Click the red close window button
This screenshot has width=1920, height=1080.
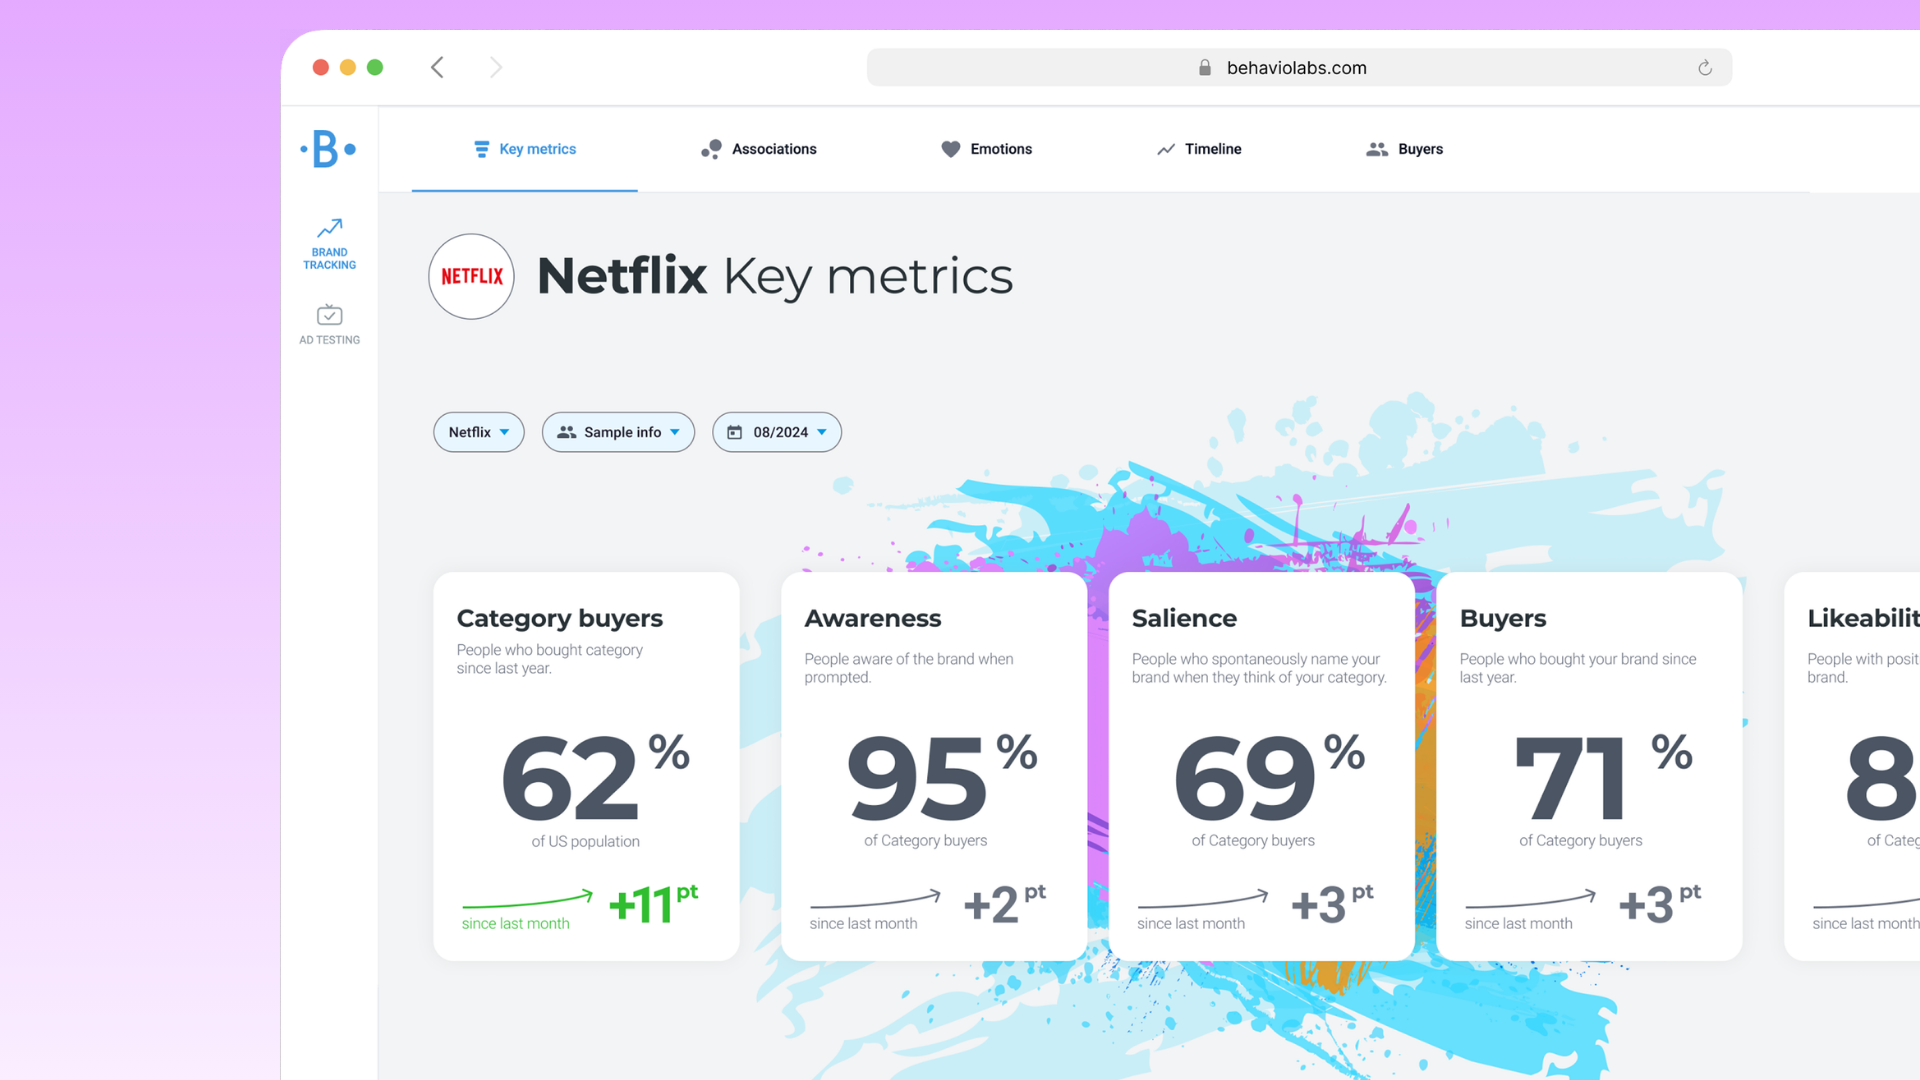pyautogui.click(x=321, y=67)
